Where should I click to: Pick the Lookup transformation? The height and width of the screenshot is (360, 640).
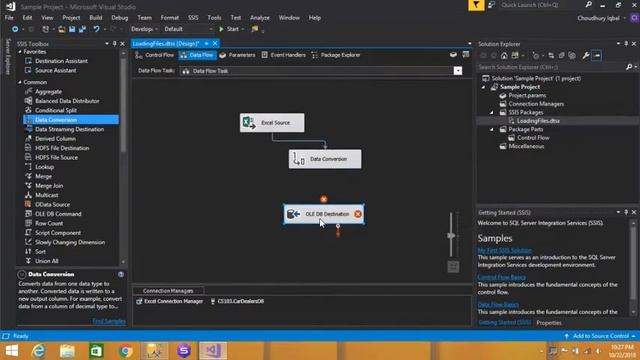44,167
